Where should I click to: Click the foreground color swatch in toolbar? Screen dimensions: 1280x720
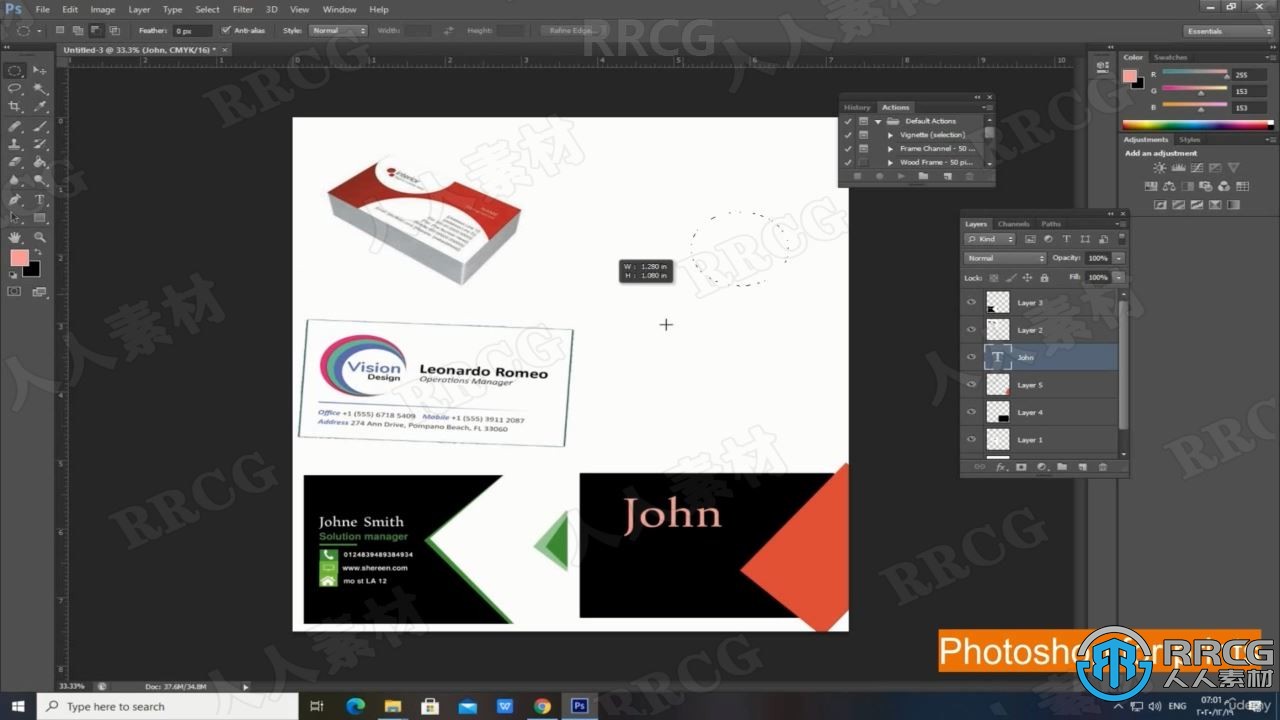tap(19, 258)
